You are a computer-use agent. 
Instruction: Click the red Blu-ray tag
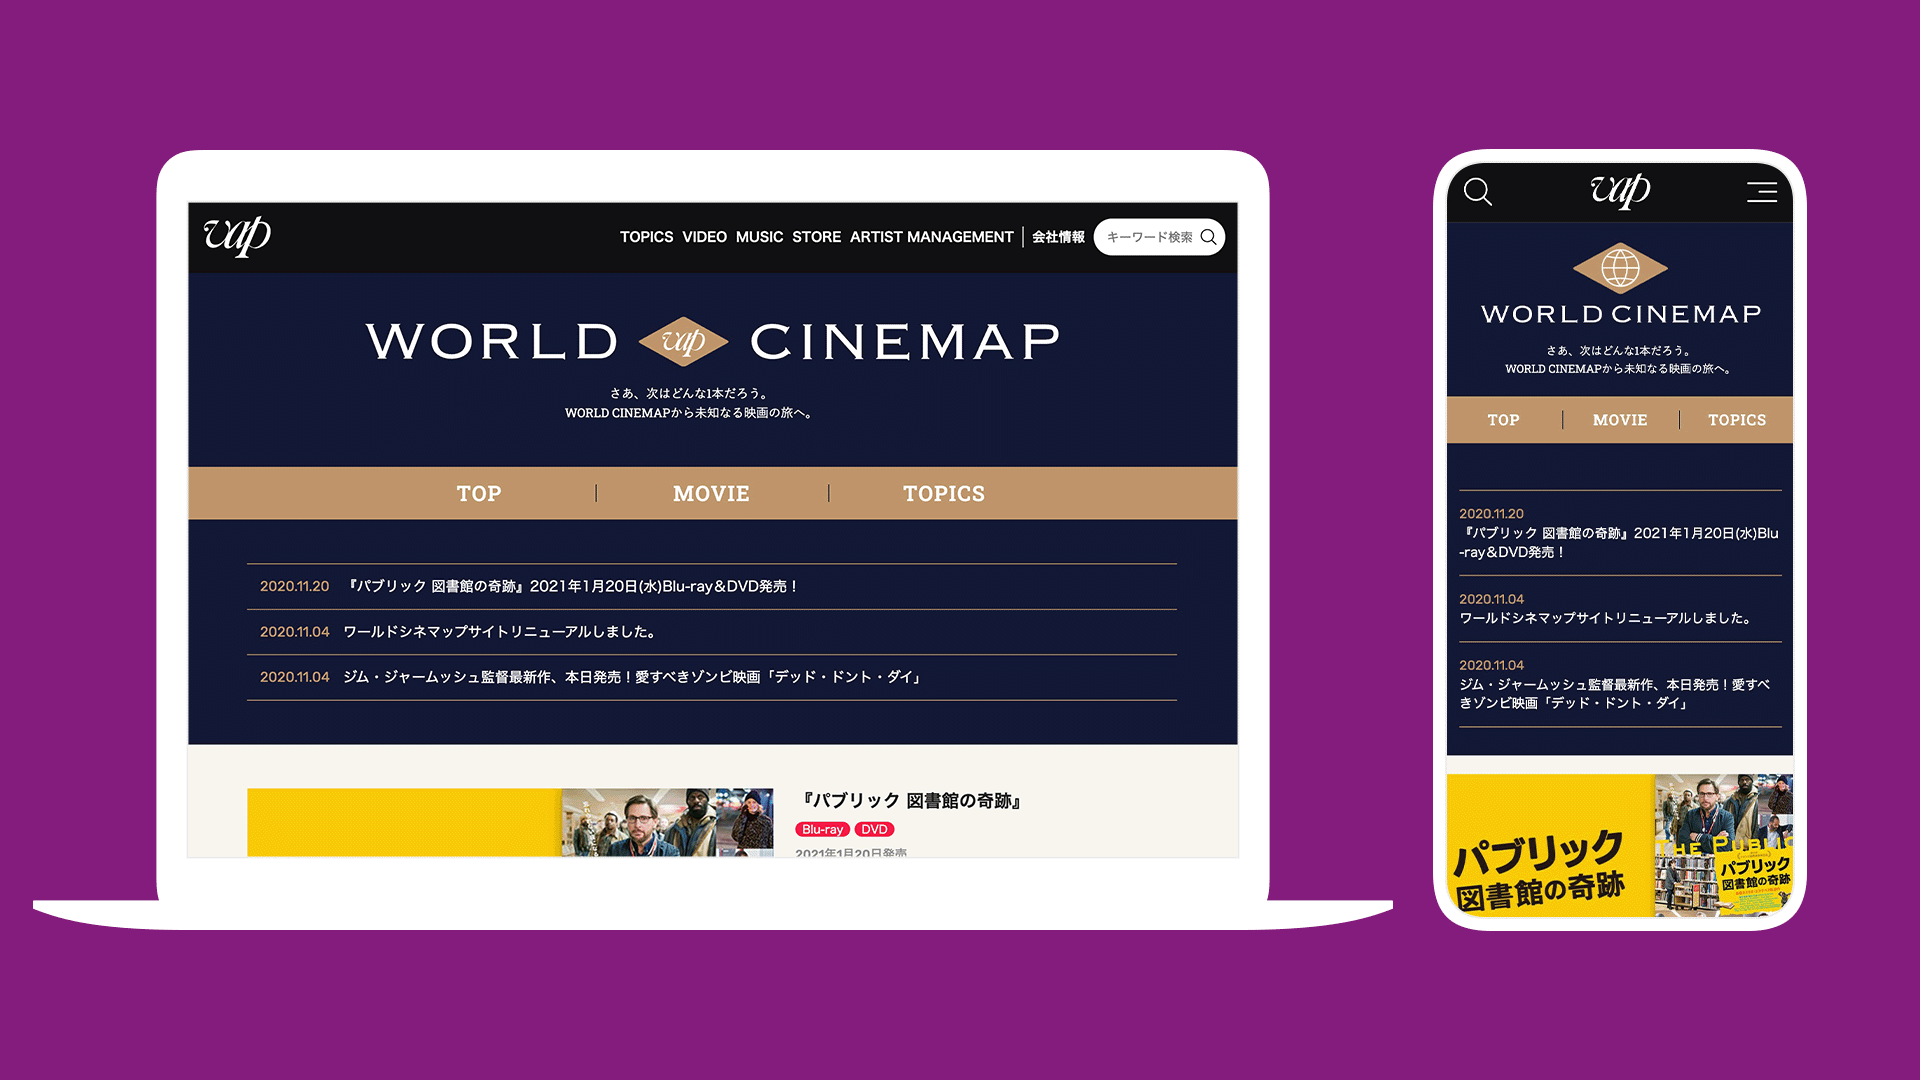click(822, 829)
